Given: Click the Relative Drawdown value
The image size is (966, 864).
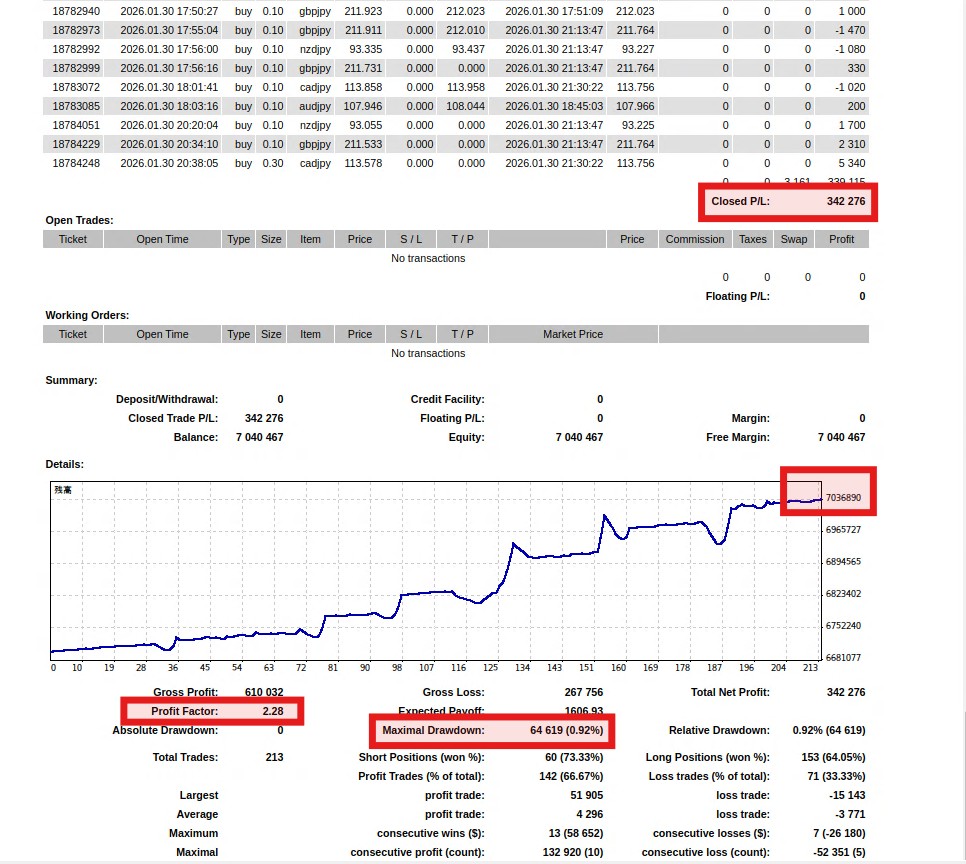Looking at the screenshot, I should [828, 731].
